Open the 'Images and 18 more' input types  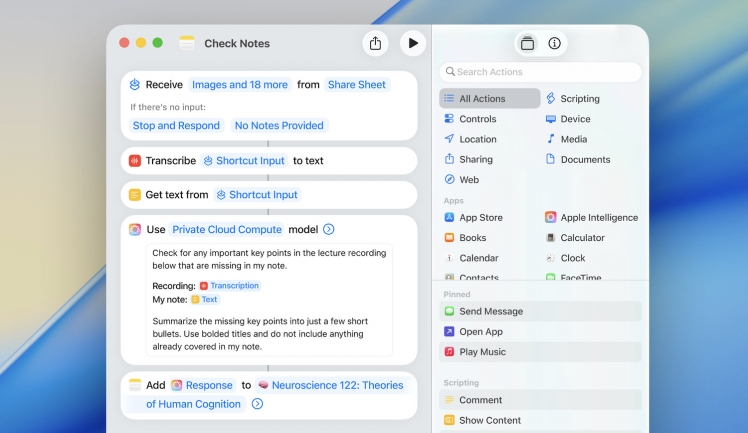[239, 85]
